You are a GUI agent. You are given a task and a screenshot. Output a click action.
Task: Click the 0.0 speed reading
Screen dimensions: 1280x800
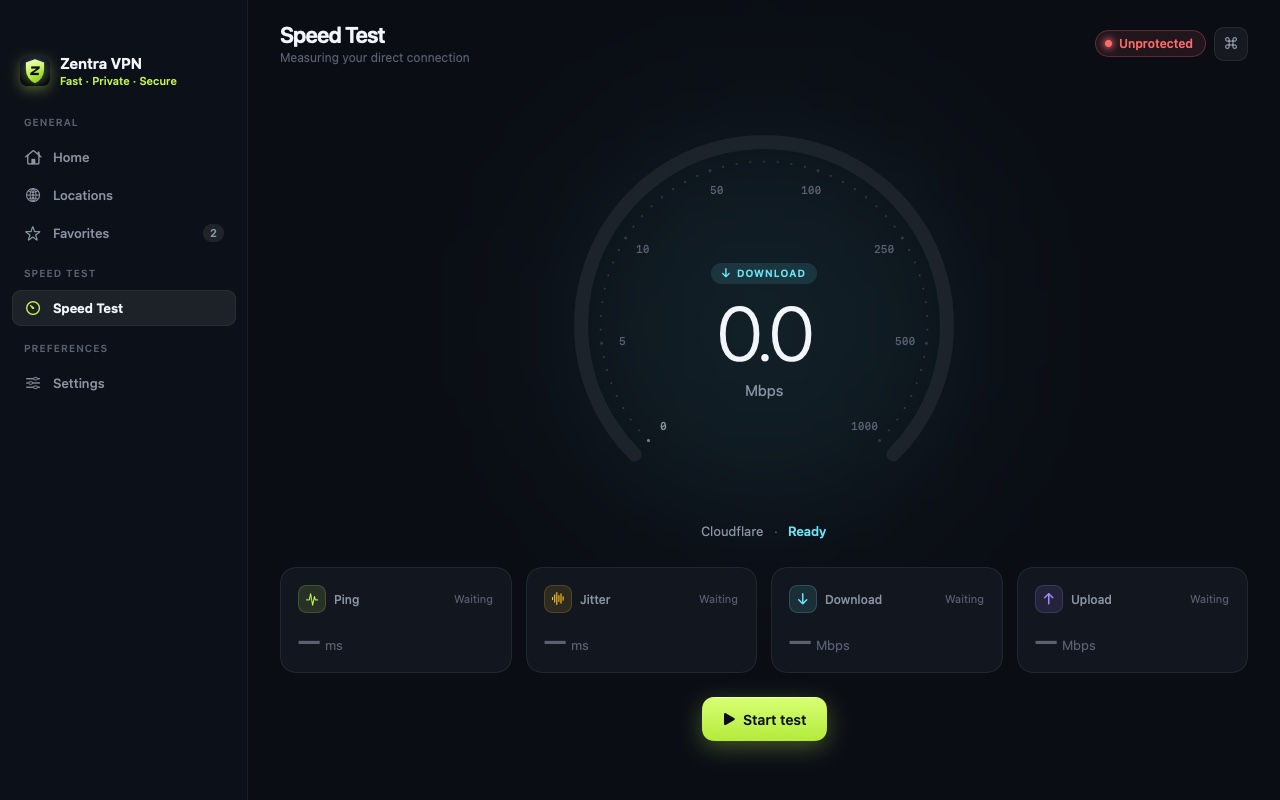coord(764,335)
